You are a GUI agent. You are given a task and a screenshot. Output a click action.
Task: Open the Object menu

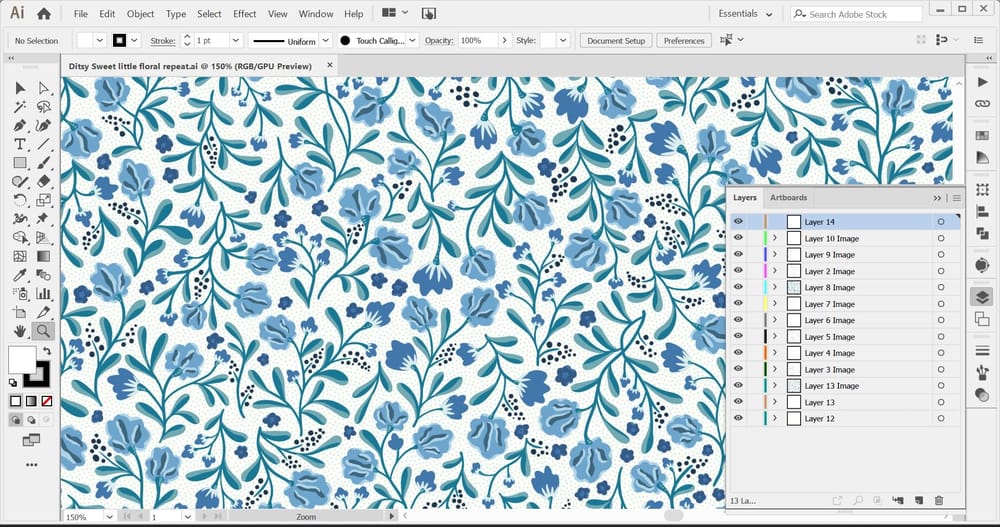coord(140,13)
